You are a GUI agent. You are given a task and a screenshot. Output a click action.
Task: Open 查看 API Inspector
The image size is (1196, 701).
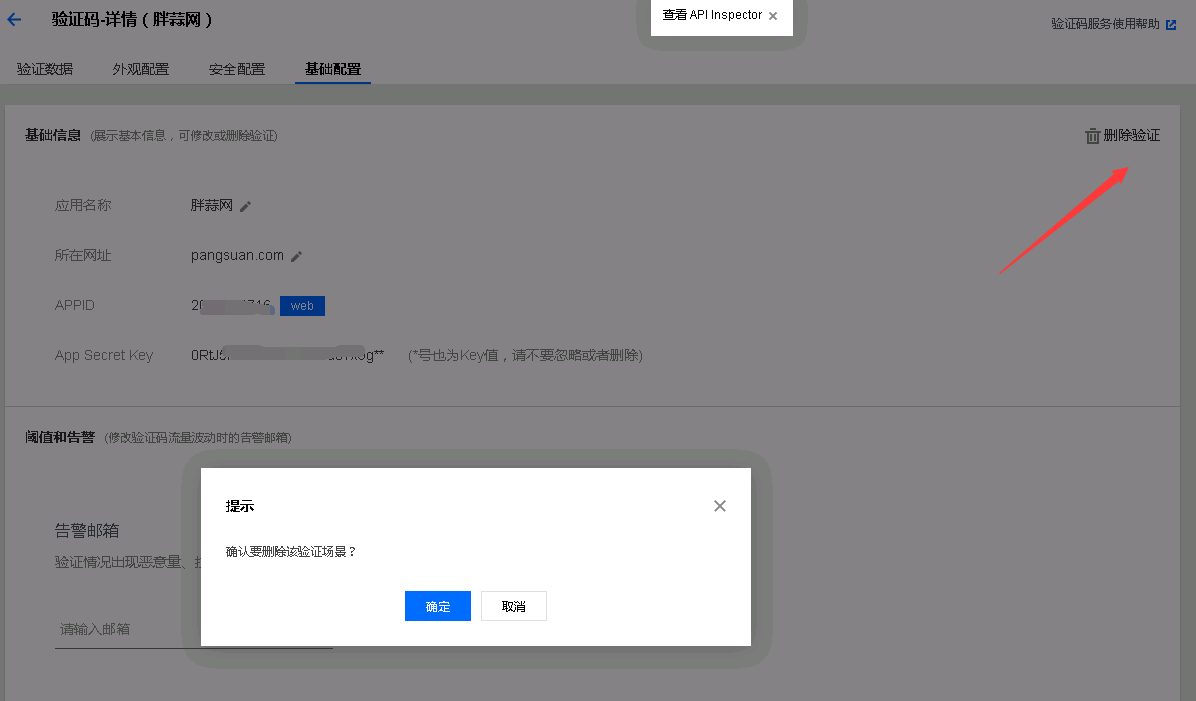[712, 16]
